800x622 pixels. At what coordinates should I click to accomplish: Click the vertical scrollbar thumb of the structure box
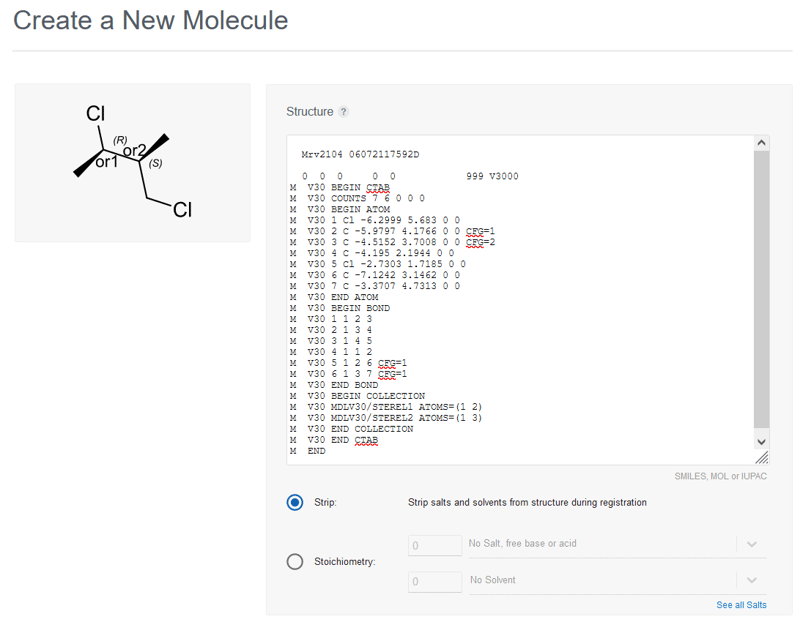pos(761,290)
